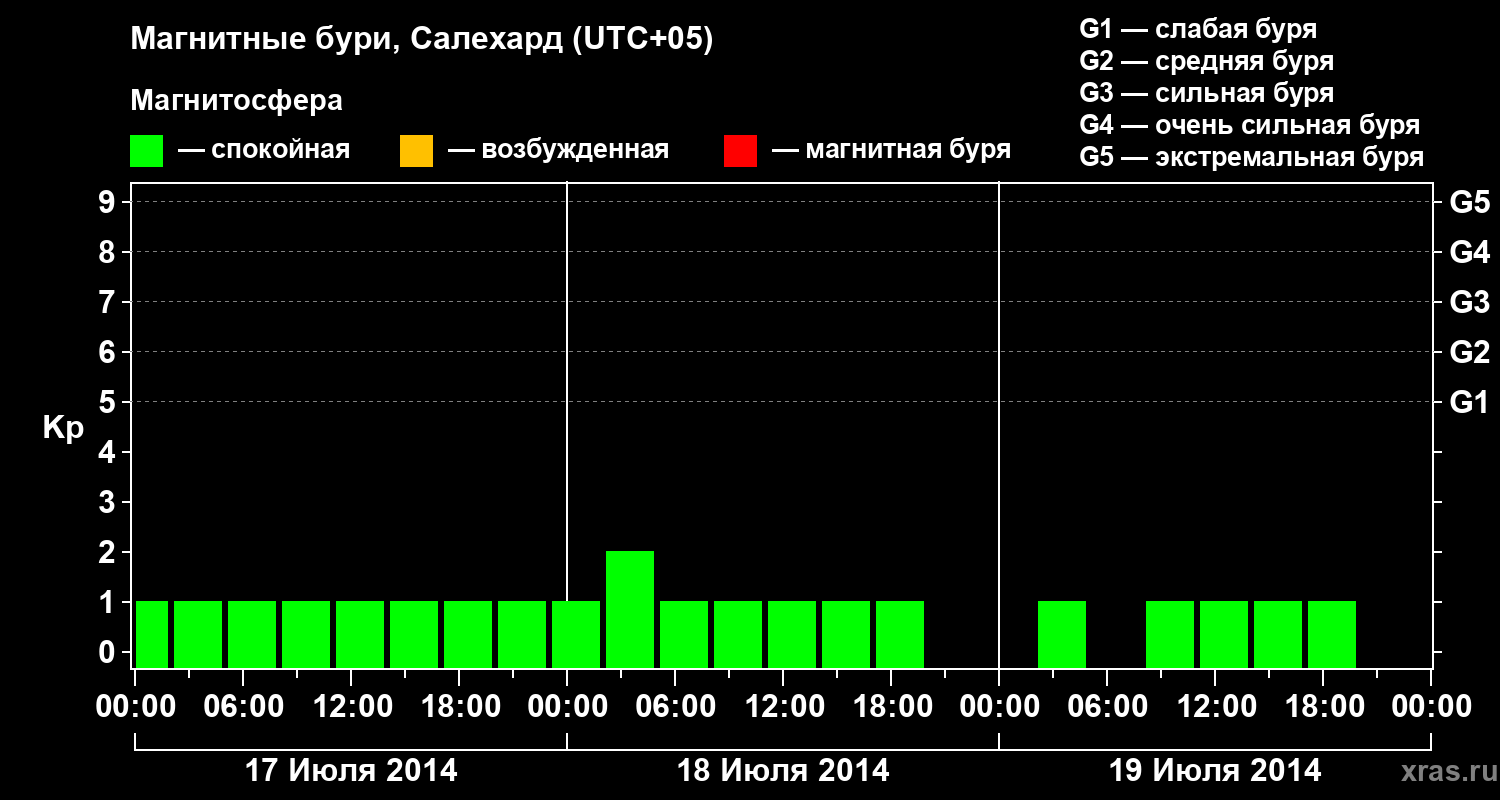The height and width of the screenshot is (800, 1500).
Task: Click the '5' value on the Kp axis
Action: pos(109,402)
